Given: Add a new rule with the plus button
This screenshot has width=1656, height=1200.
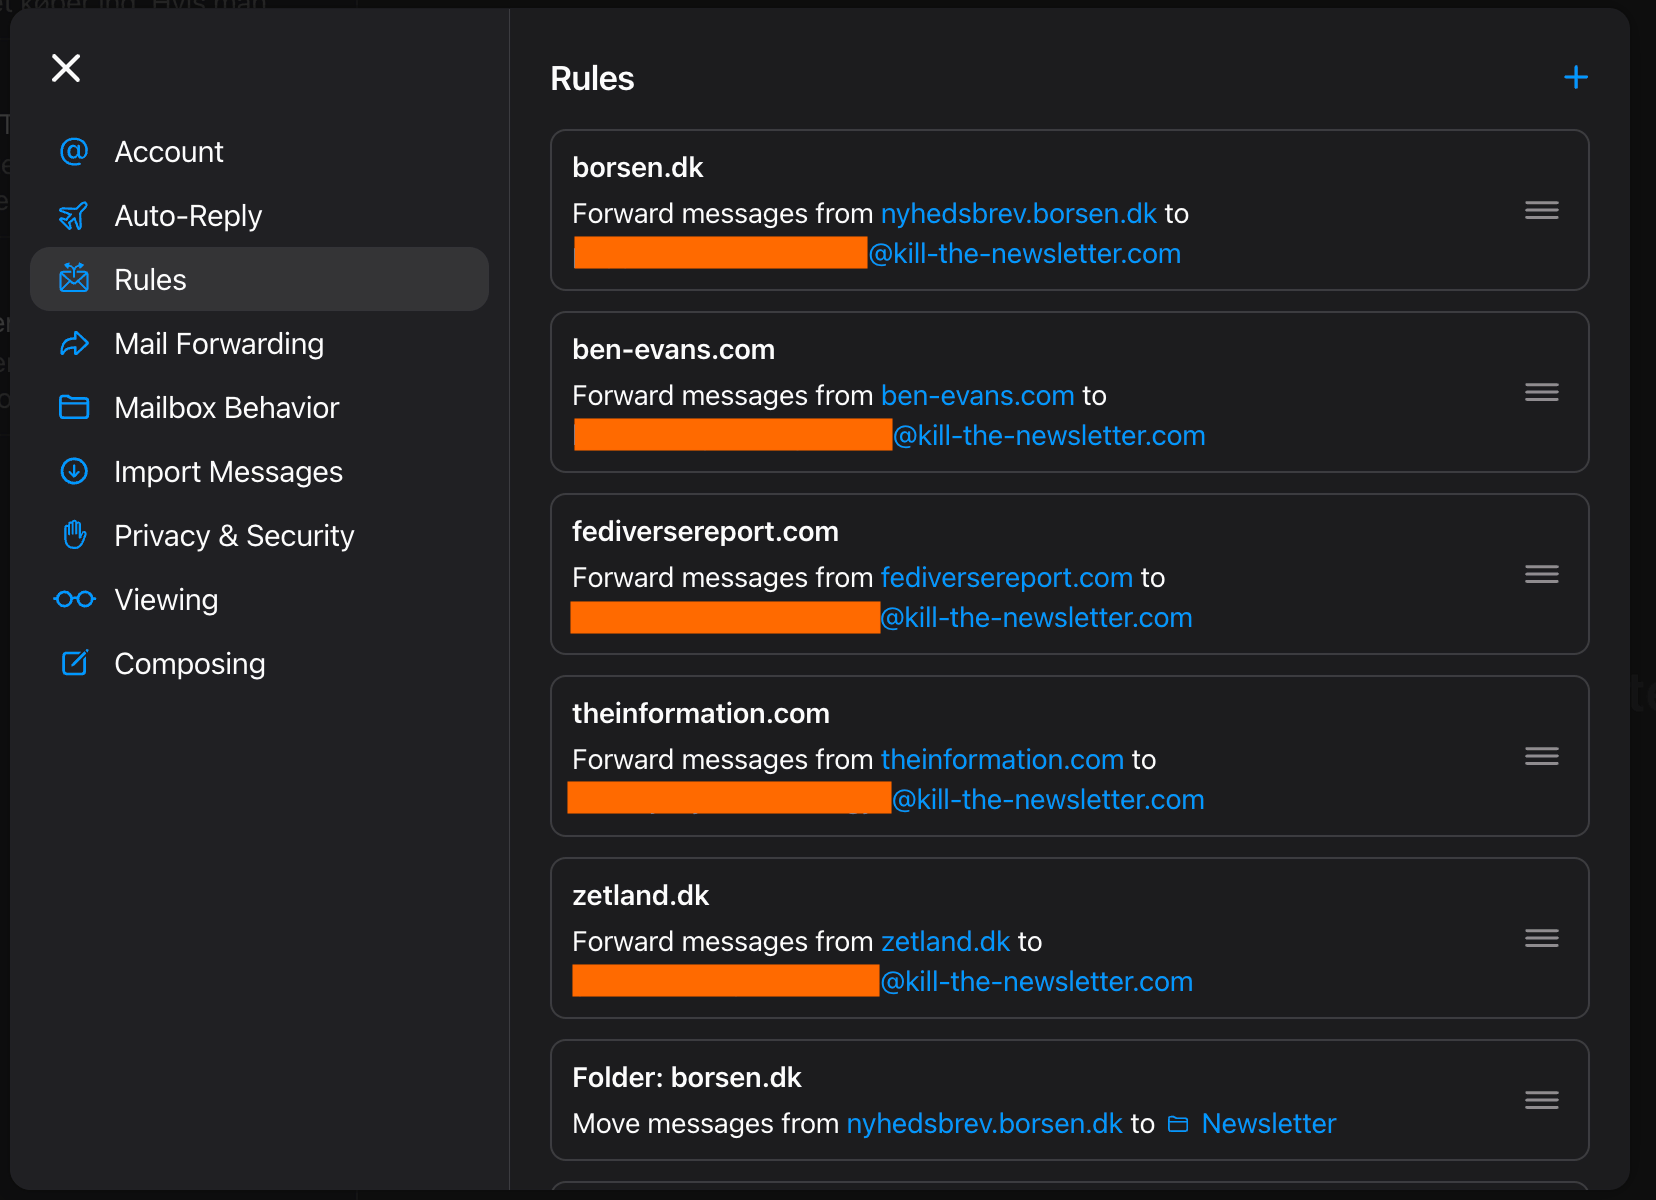Looking at the screenshot, I should point(1575,76).
